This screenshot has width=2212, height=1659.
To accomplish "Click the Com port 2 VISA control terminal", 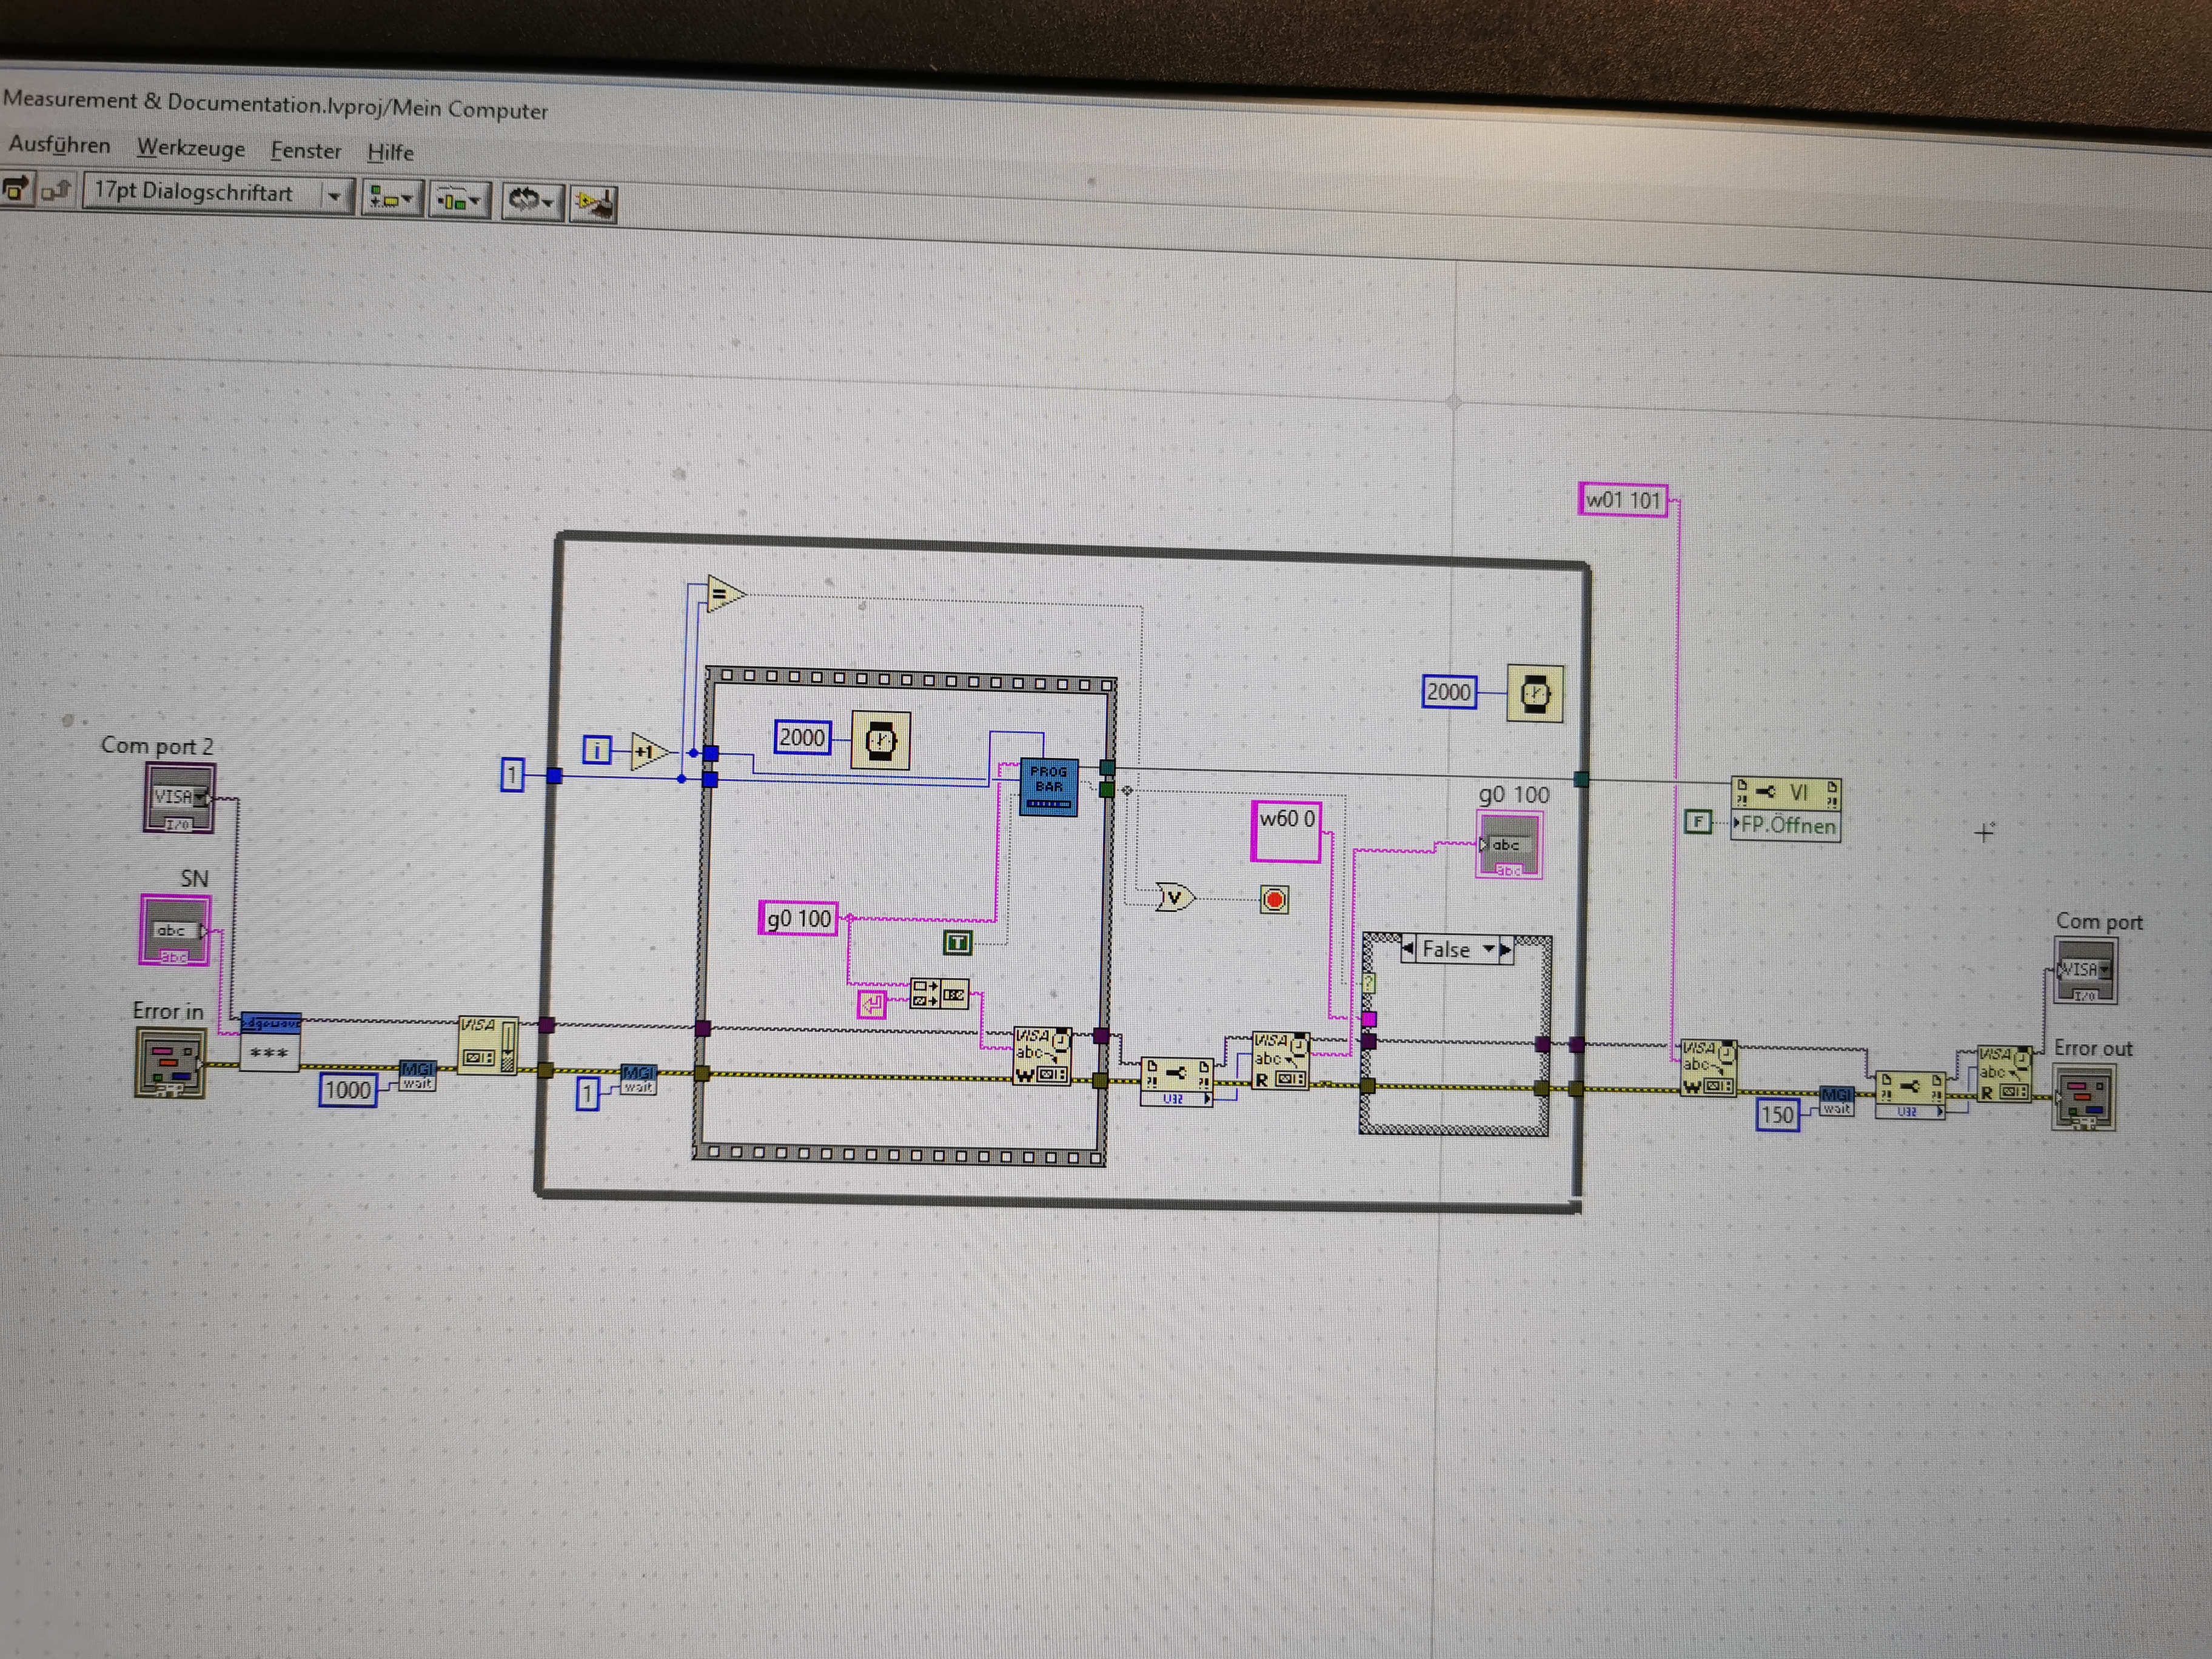I will click(x=179, y=798).
